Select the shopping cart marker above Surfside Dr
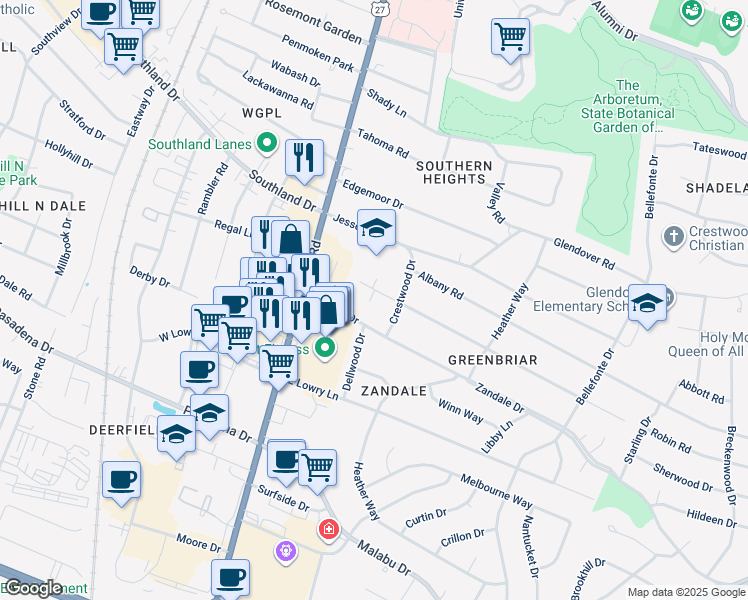 pos(318,464)
